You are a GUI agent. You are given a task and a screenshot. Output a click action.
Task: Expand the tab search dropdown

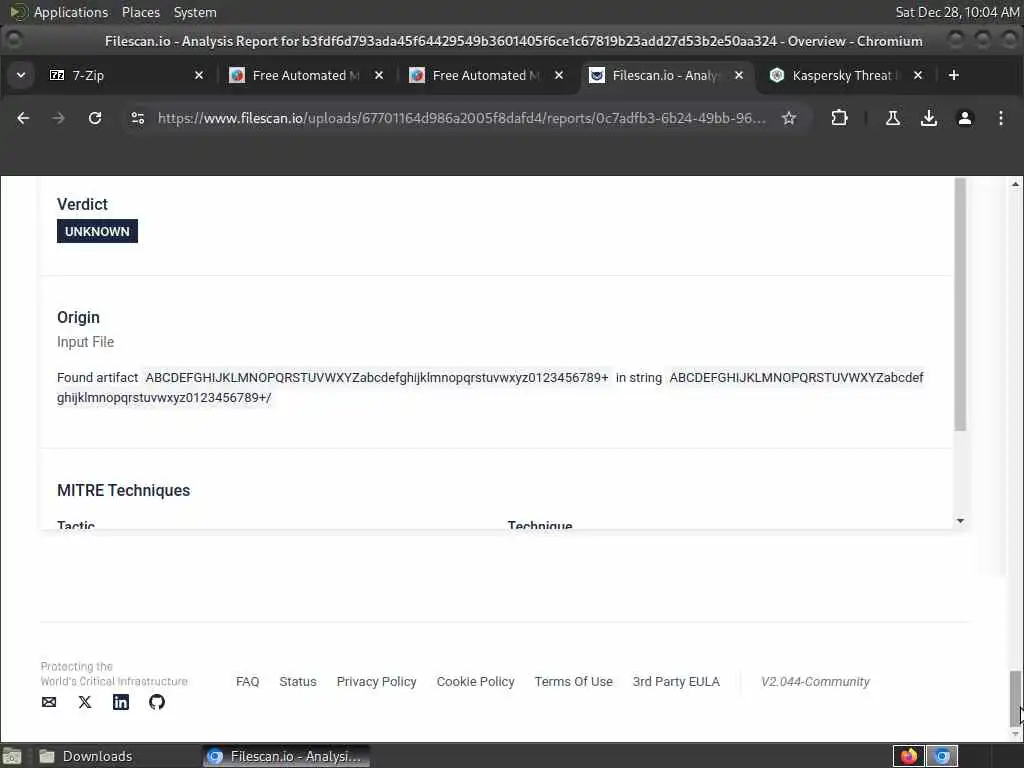[x=21, y=76]
